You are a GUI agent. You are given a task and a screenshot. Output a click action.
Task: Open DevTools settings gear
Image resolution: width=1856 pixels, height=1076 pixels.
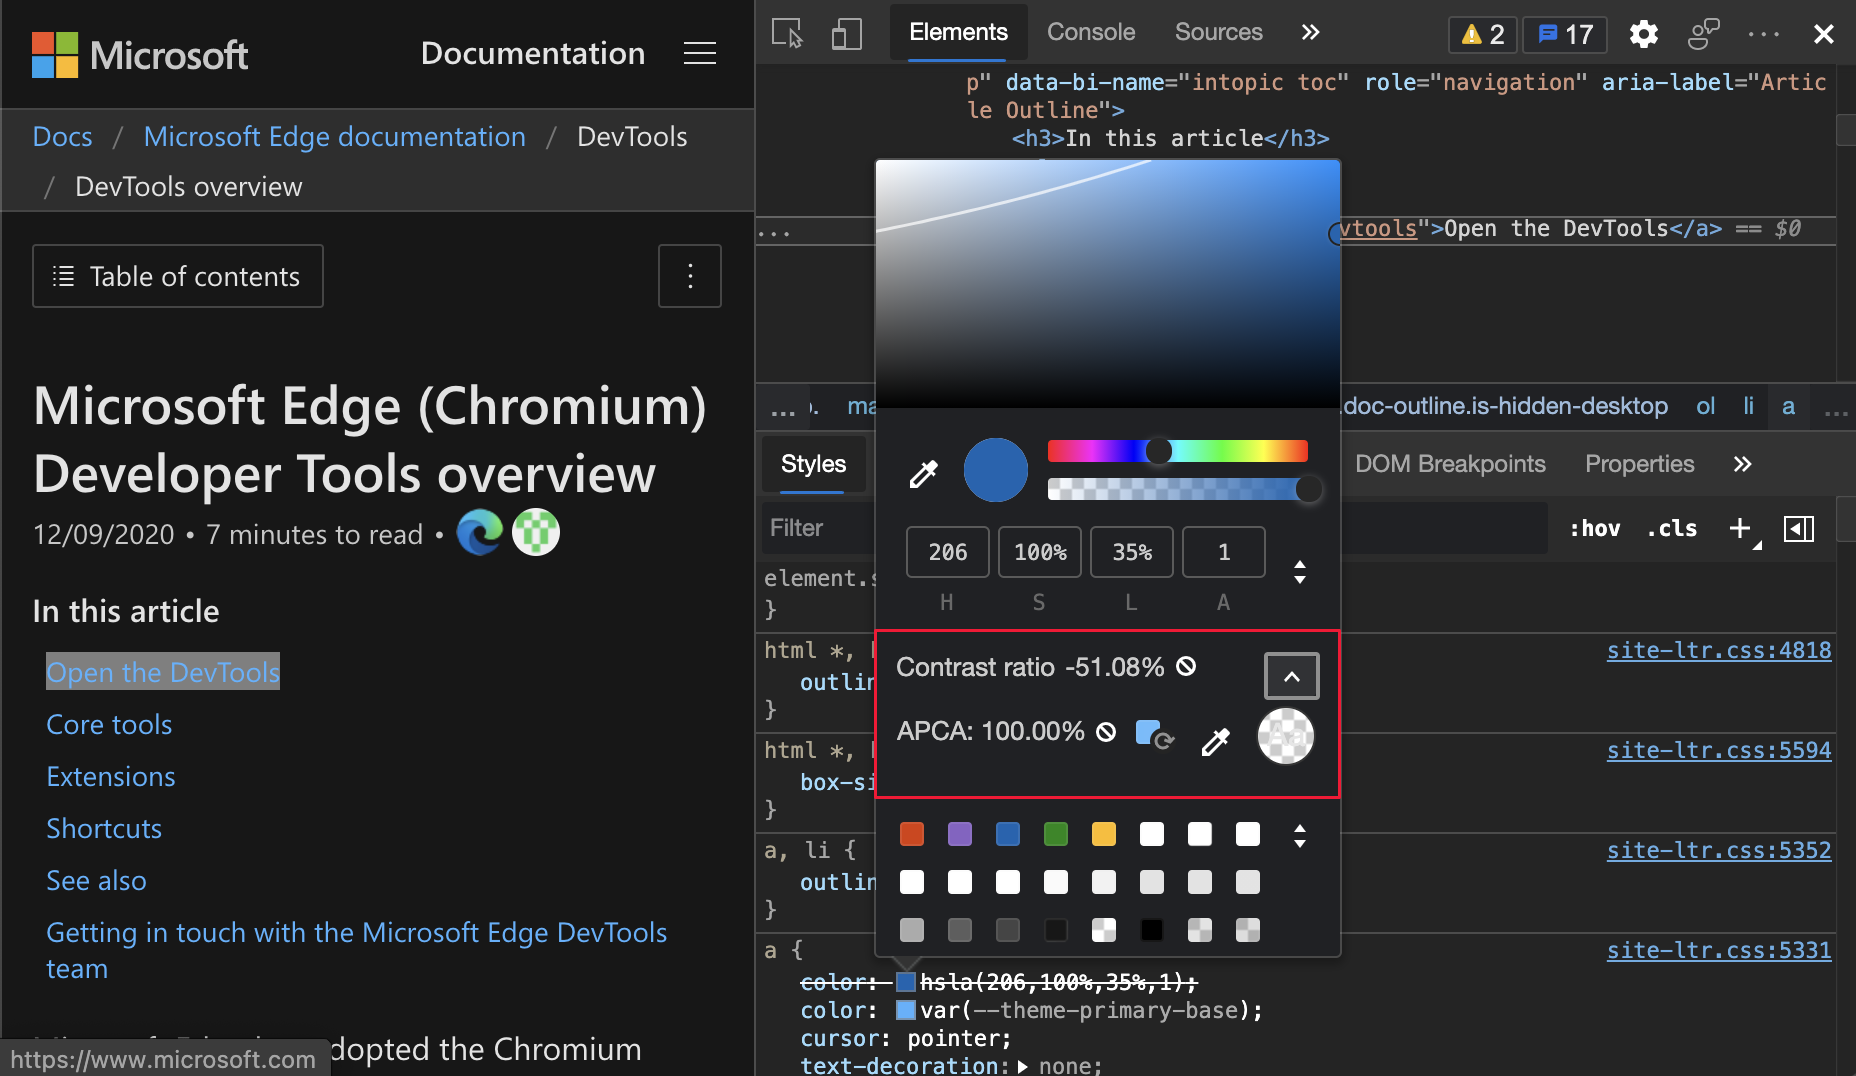pos(1643,33)
